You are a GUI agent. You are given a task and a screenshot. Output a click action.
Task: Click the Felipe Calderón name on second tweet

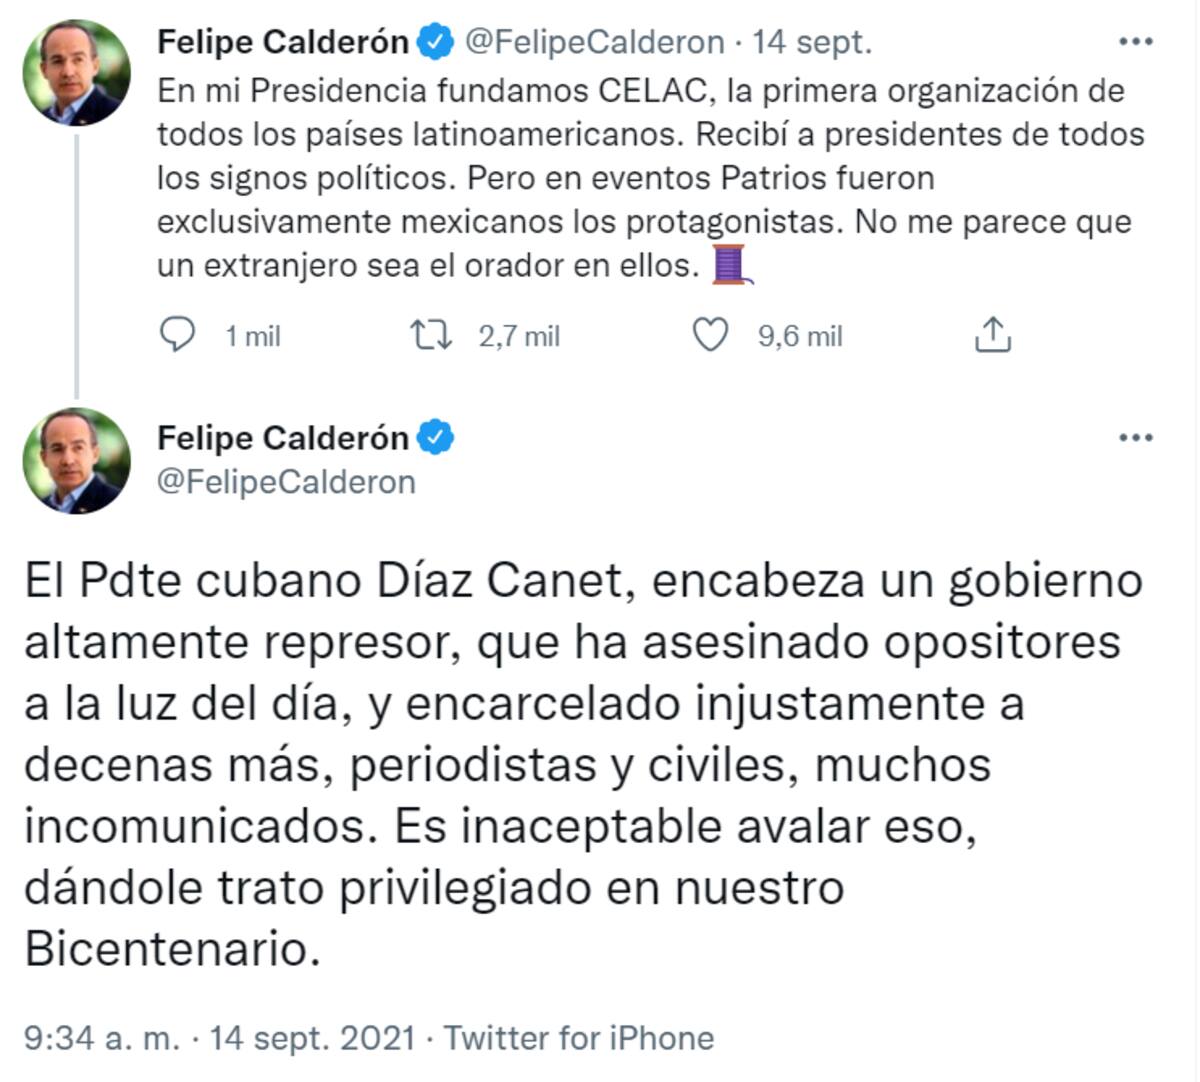(x=283, y=438)
